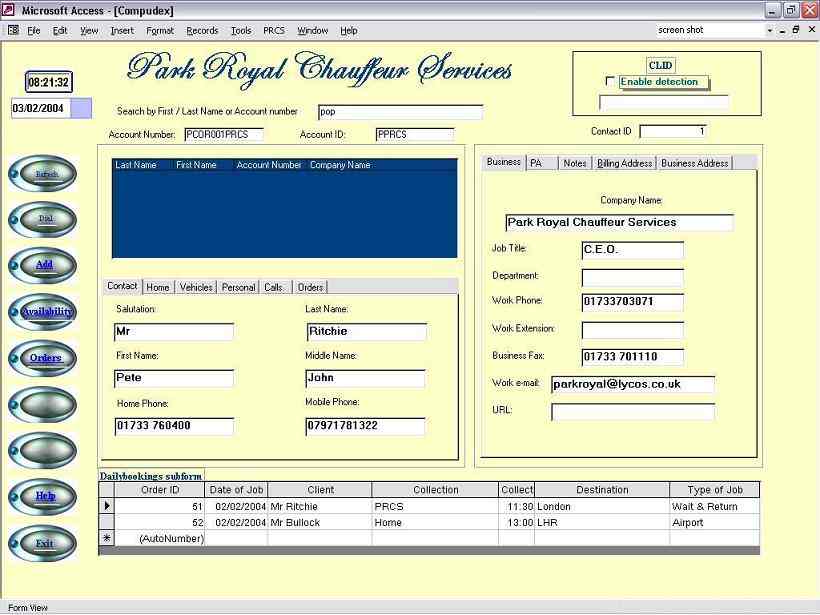
Task: Click the Availability oval button
Action: [43, 312]
